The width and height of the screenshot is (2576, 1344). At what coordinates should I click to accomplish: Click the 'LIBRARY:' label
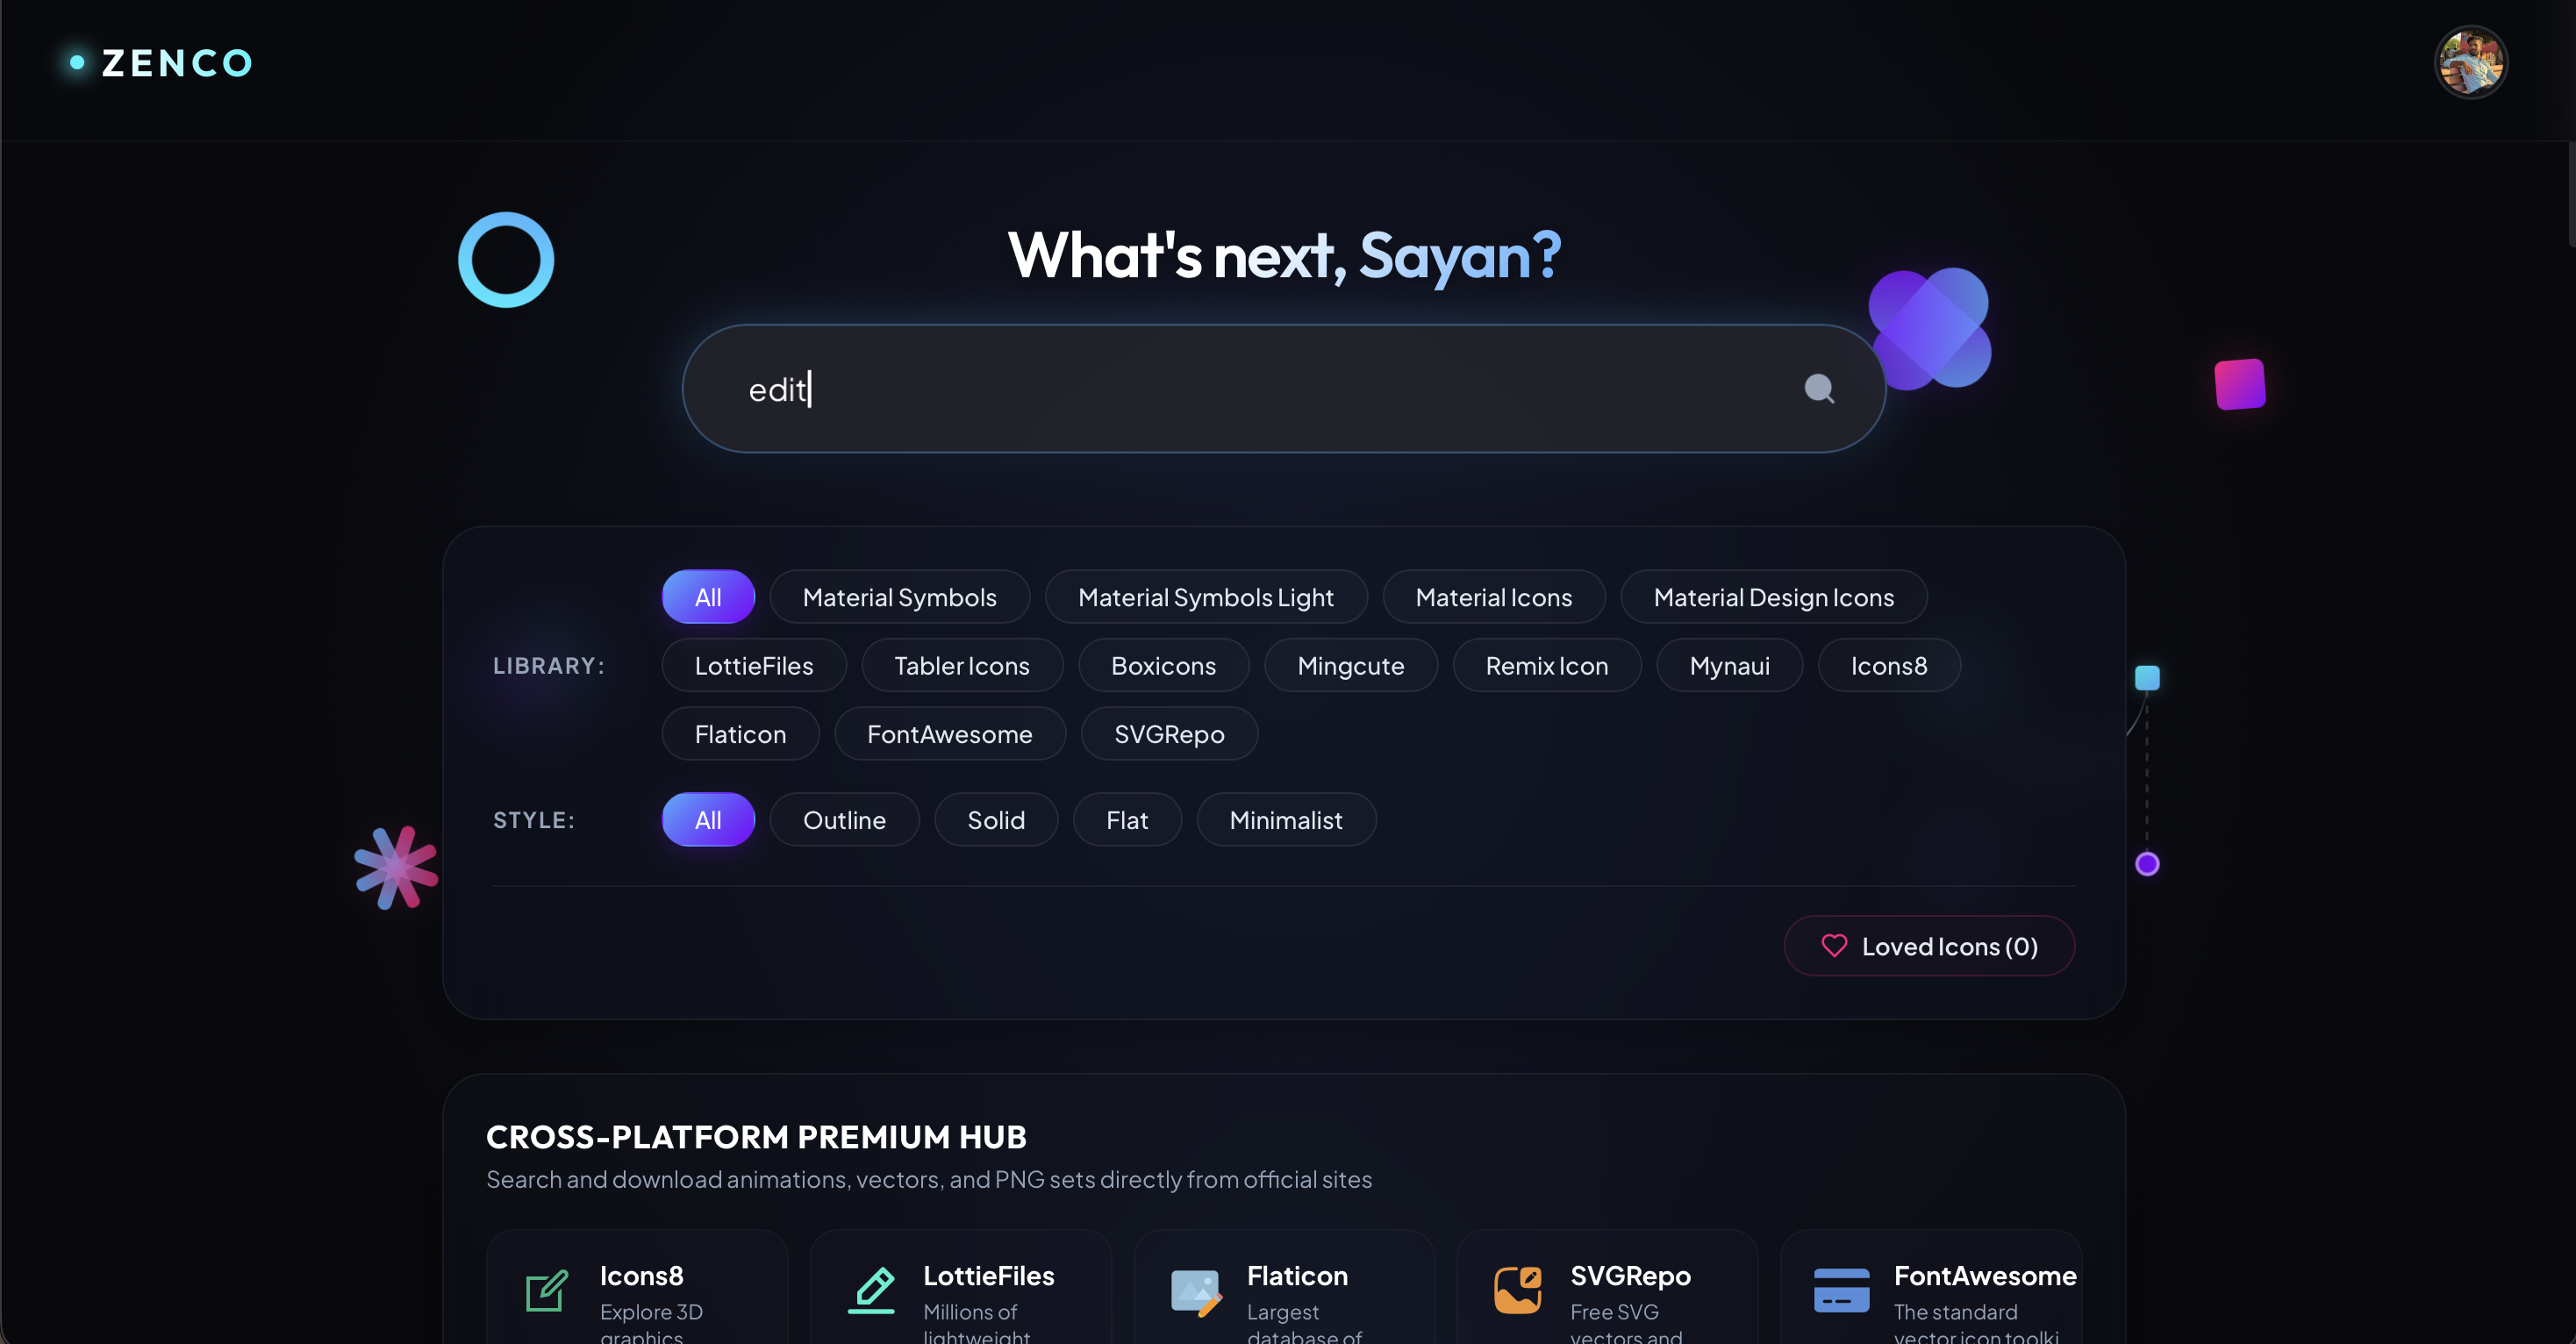tap(549, 666)
